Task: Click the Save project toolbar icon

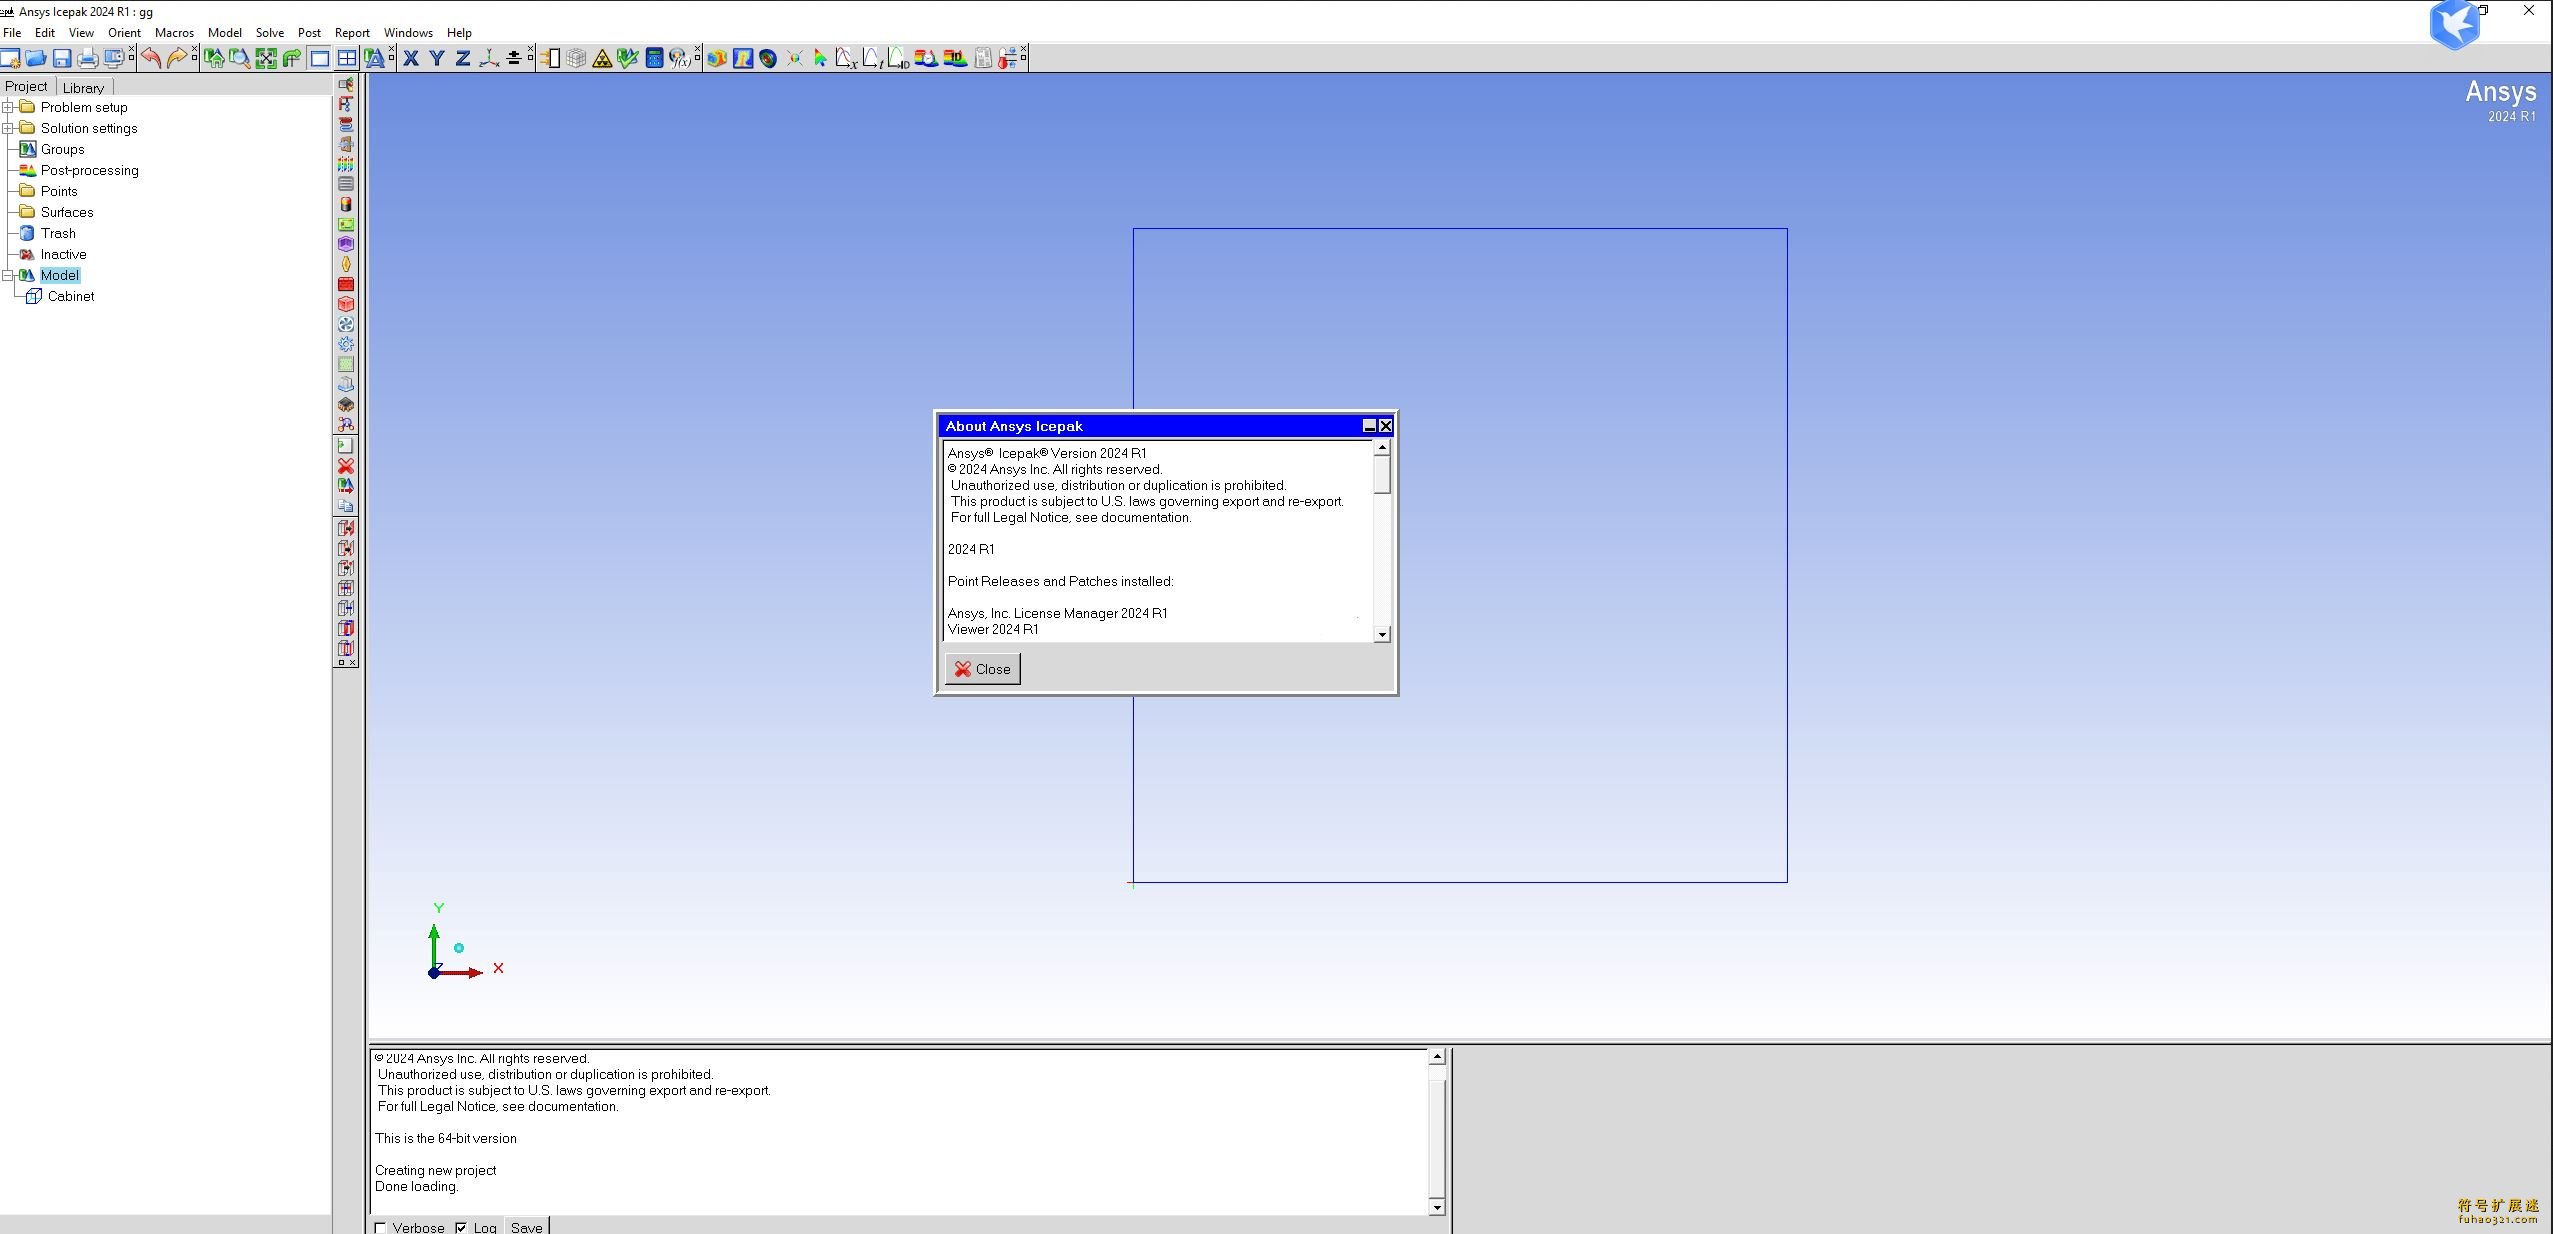Action: [x=62, y=58]
